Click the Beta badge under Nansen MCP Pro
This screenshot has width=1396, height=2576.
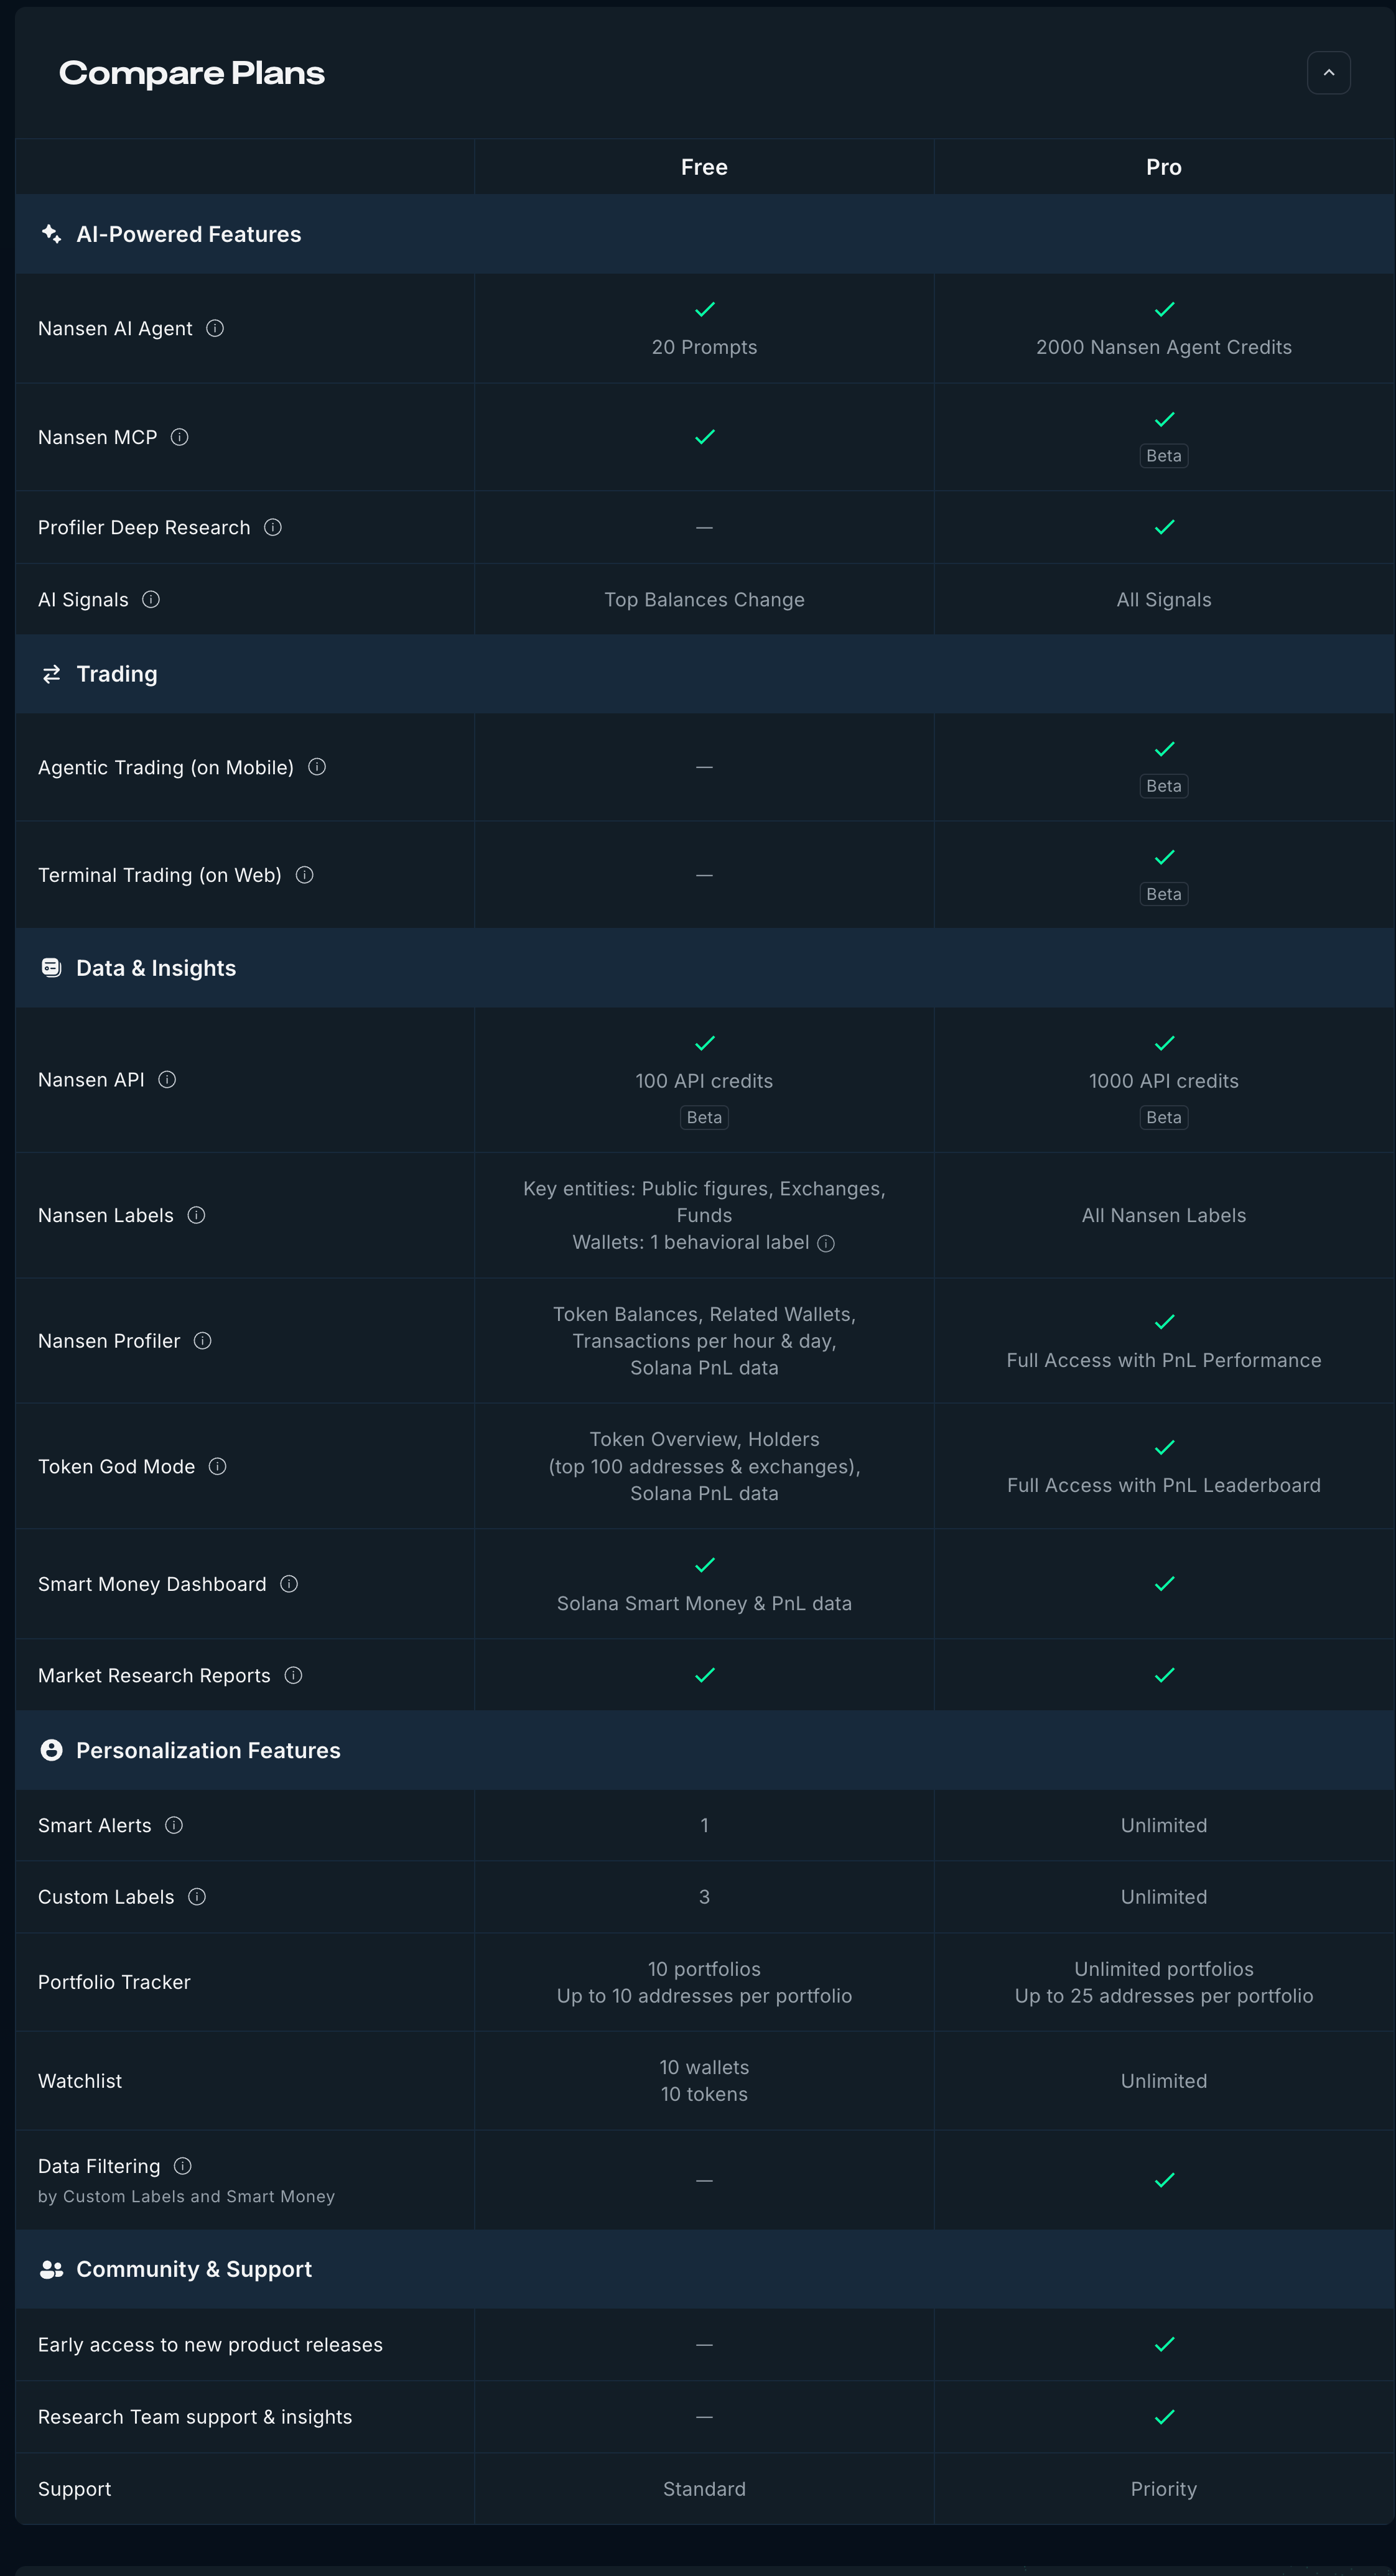coord(1163,456)
